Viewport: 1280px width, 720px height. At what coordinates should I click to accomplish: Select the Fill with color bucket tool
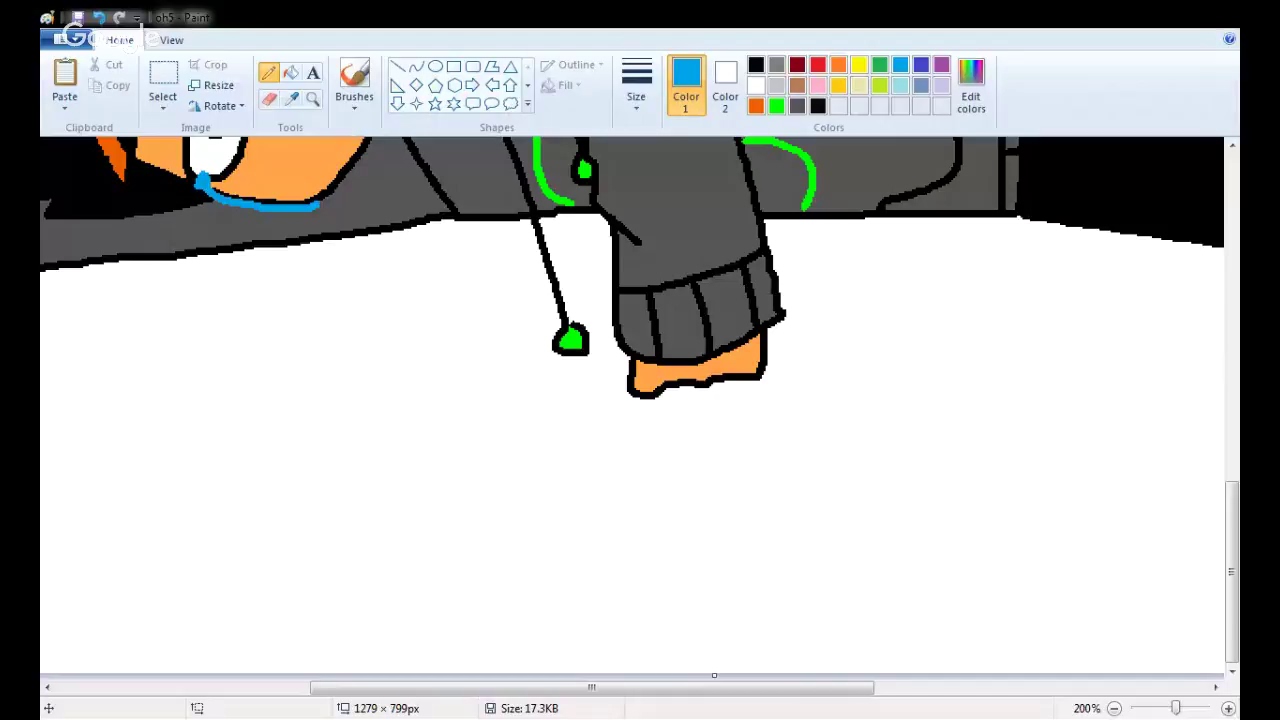pos(291,73)
